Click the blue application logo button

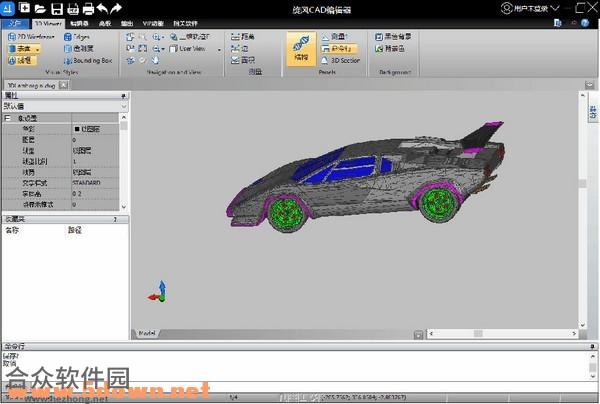(7, 8)
